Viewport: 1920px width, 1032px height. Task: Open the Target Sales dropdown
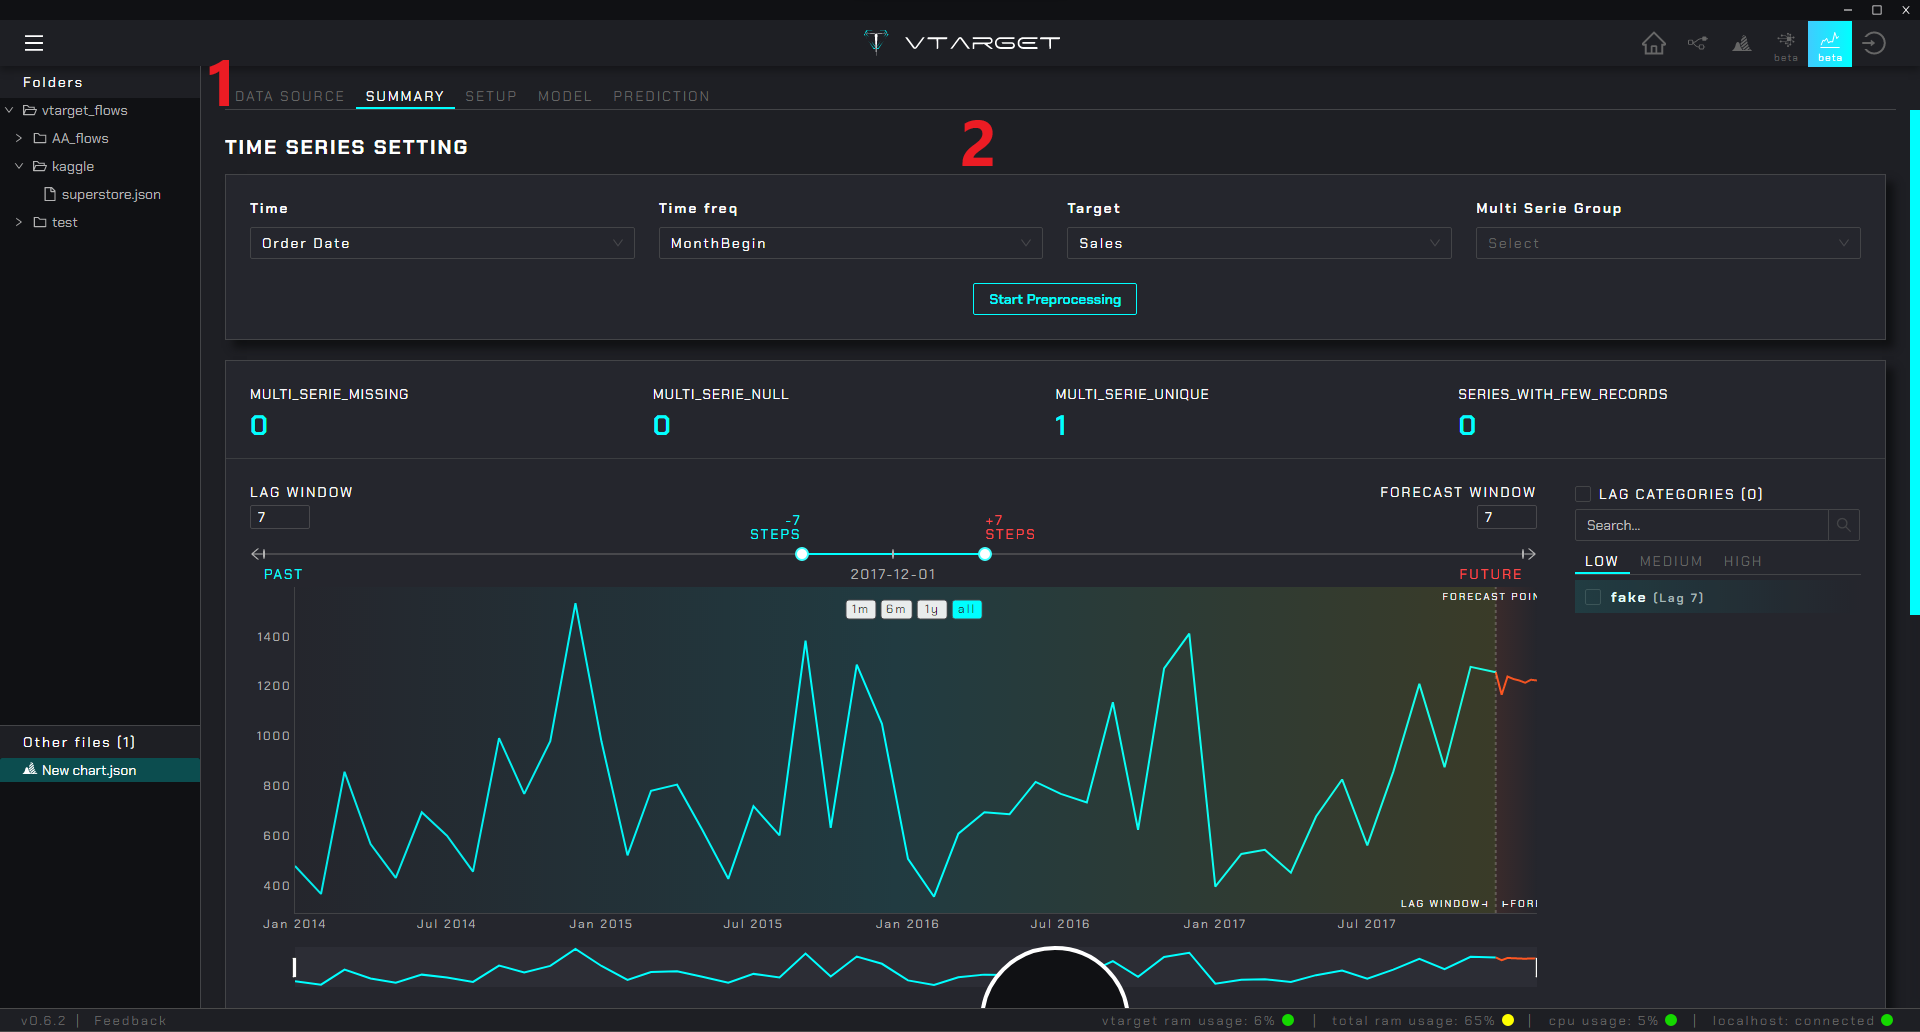(1258, 243)
